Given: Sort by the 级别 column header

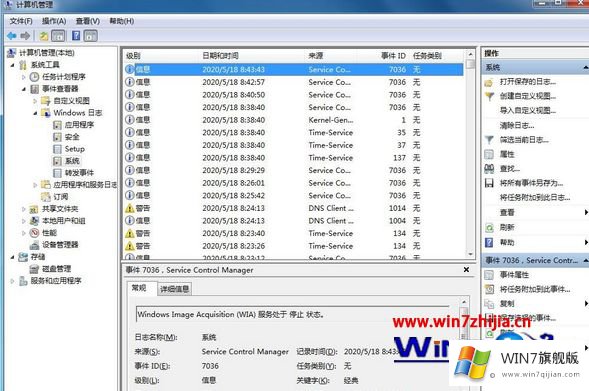Looking at the screenshot, I should click(133, 56).
